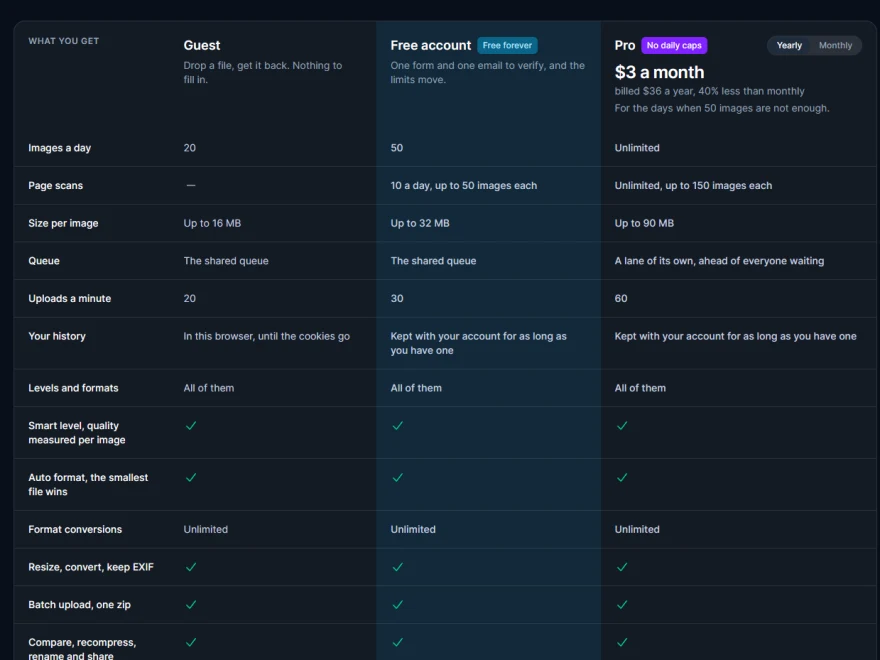
Task: Click 'Smart level, quality measured per image' label
Action: click(x=77, y=433)
